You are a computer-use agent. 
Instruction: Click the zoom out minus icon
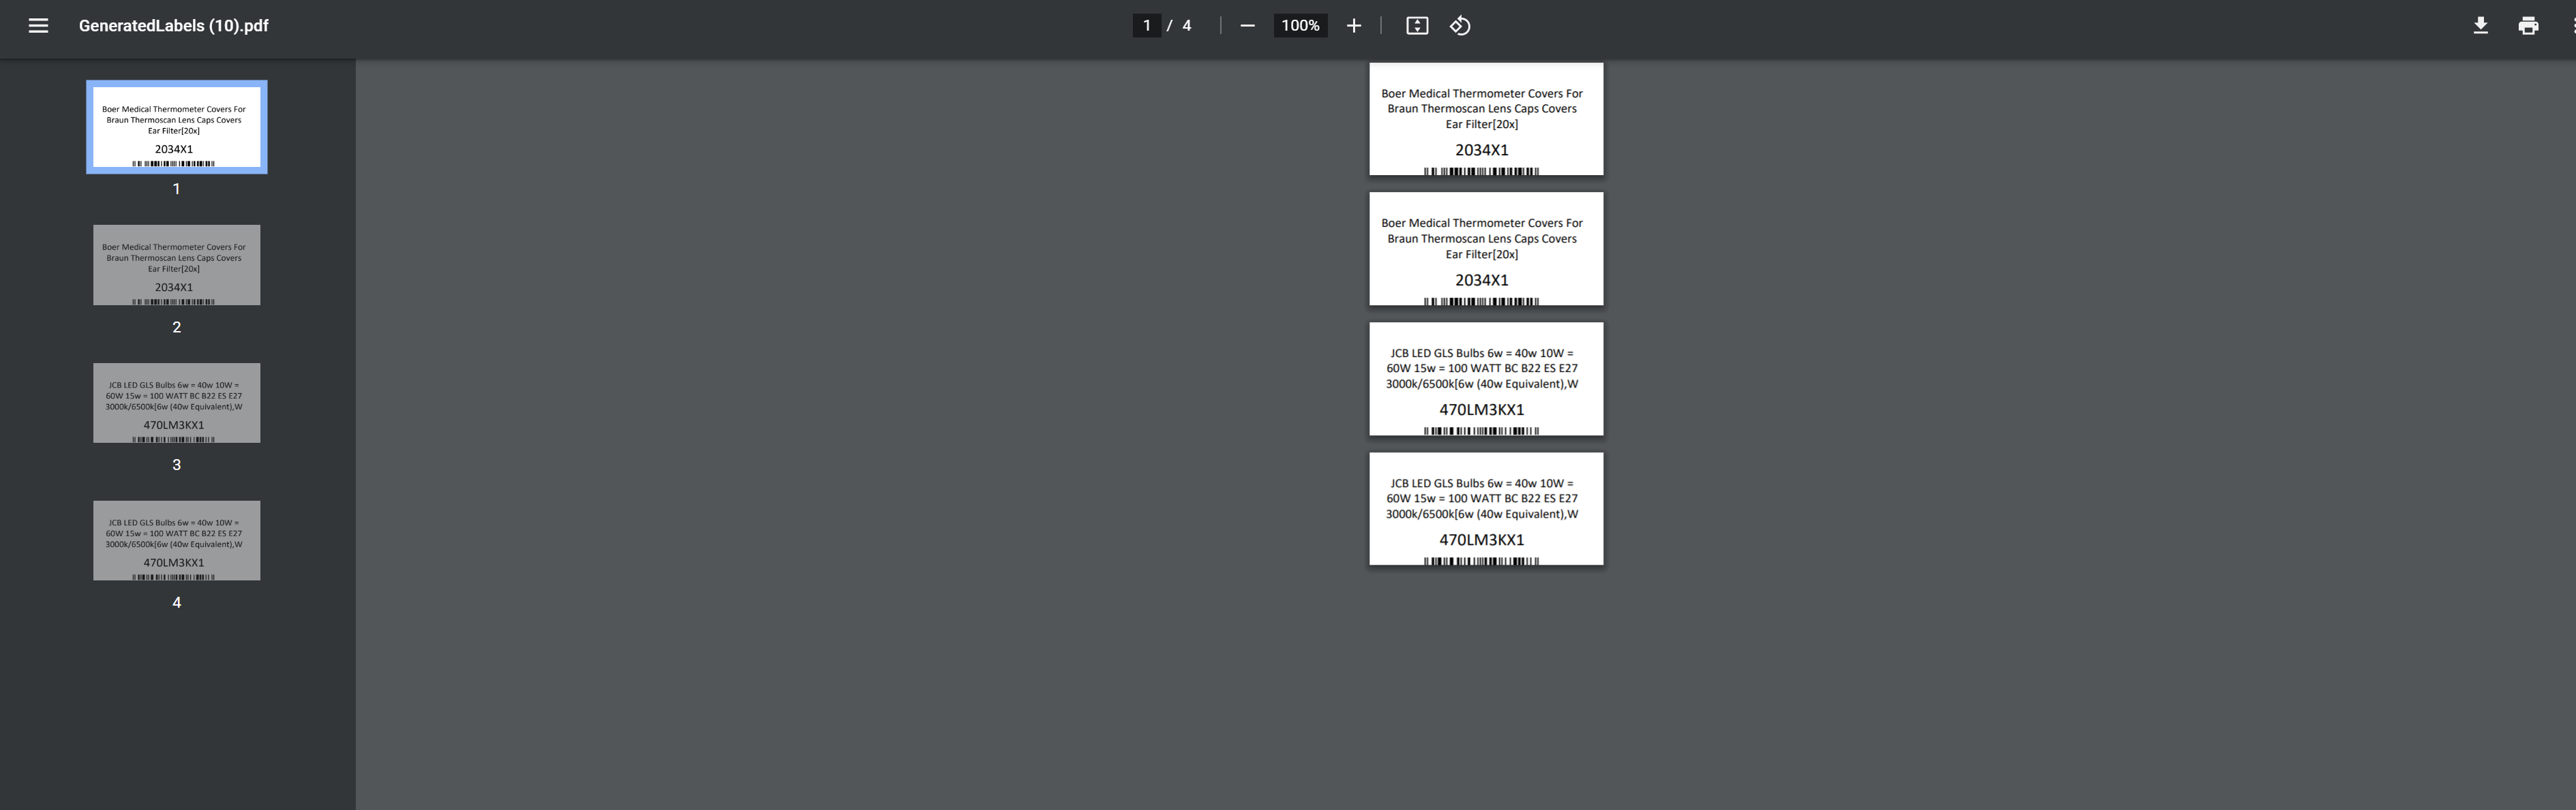coord(1247,26)
